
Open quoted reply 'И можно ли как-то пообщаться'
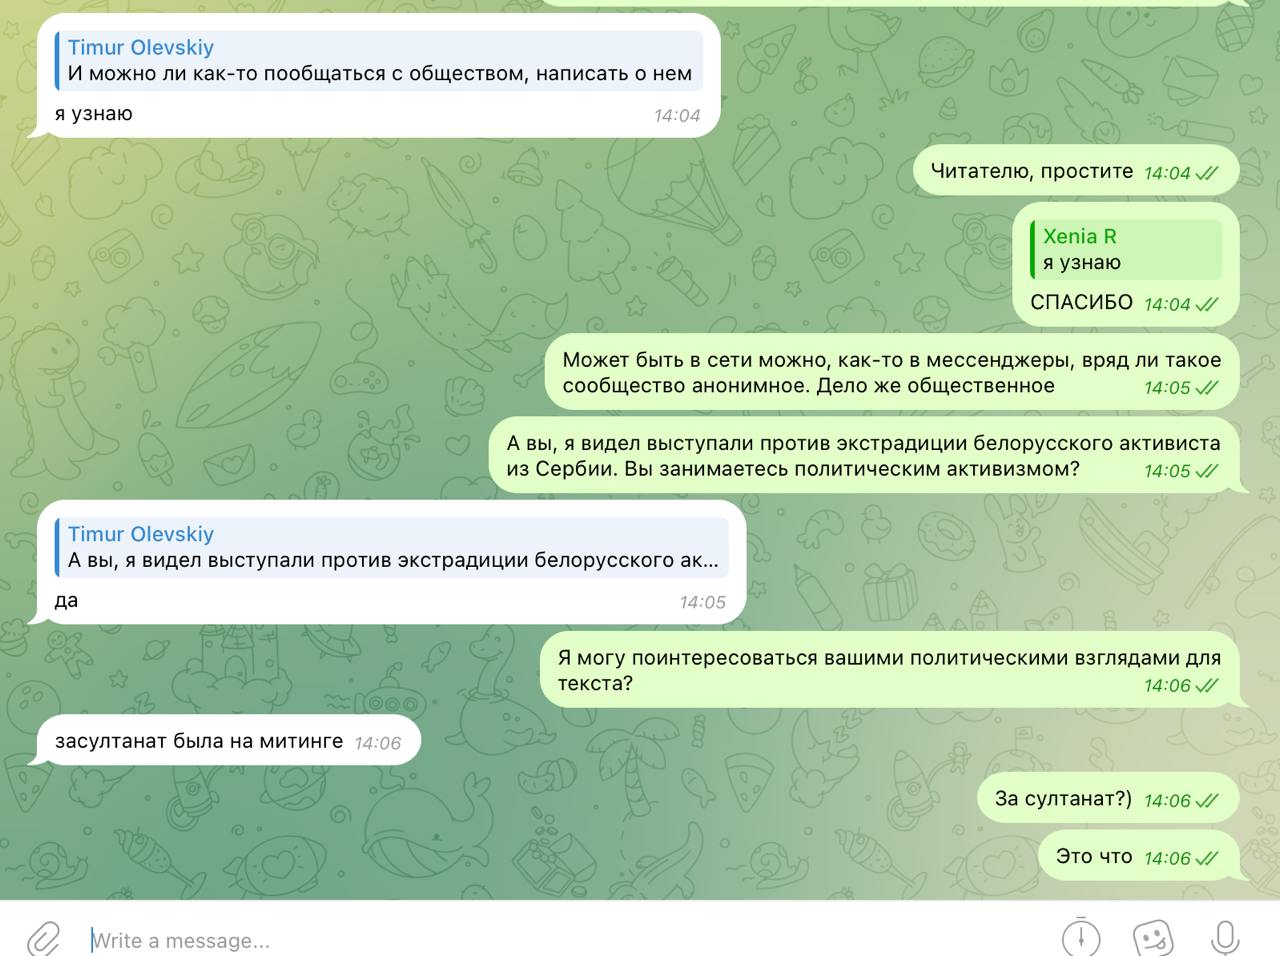coord(379,60)
